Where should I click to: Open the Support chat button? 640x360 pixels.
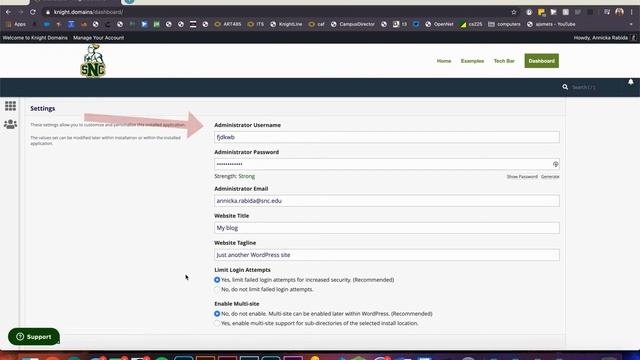tap(34, 337)
